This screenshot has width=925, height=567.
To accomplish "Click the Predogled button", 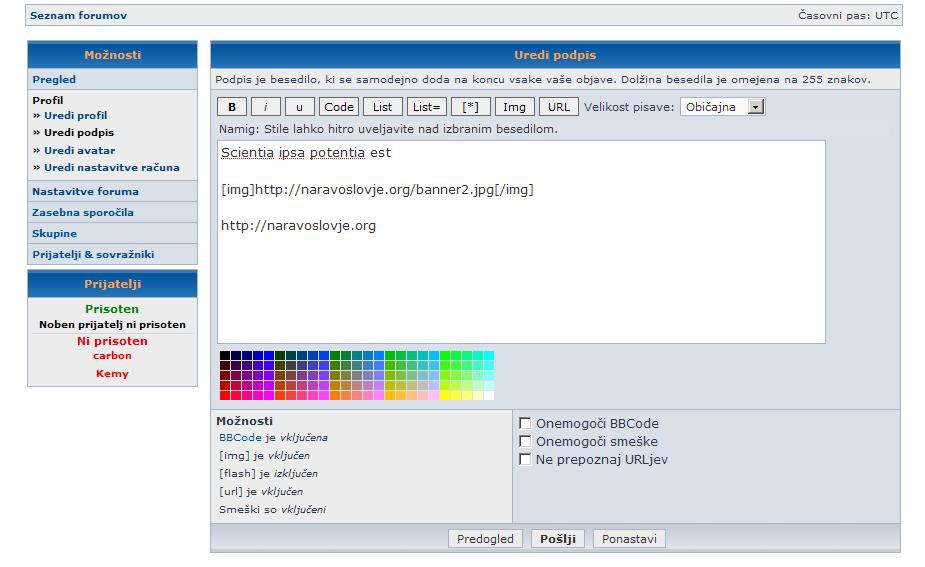I will 485,539.
